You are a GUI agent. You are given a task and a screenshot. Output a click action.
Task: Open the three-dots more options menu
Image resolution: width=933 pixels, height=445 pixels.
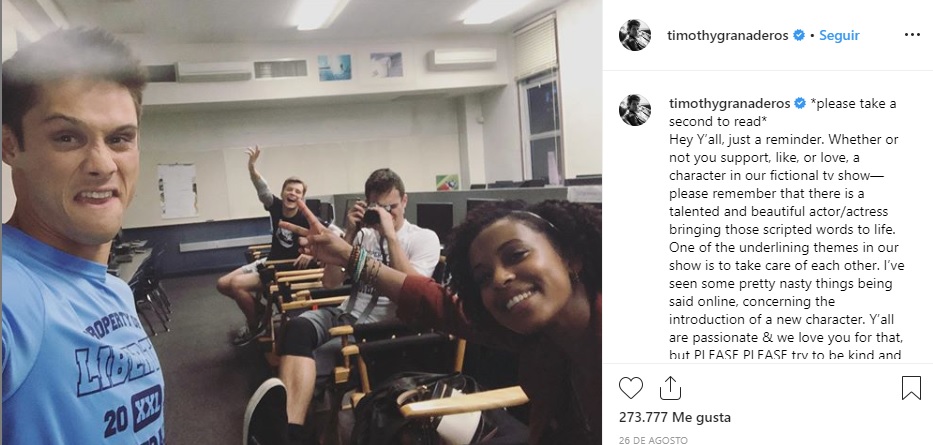coord(912,35)
